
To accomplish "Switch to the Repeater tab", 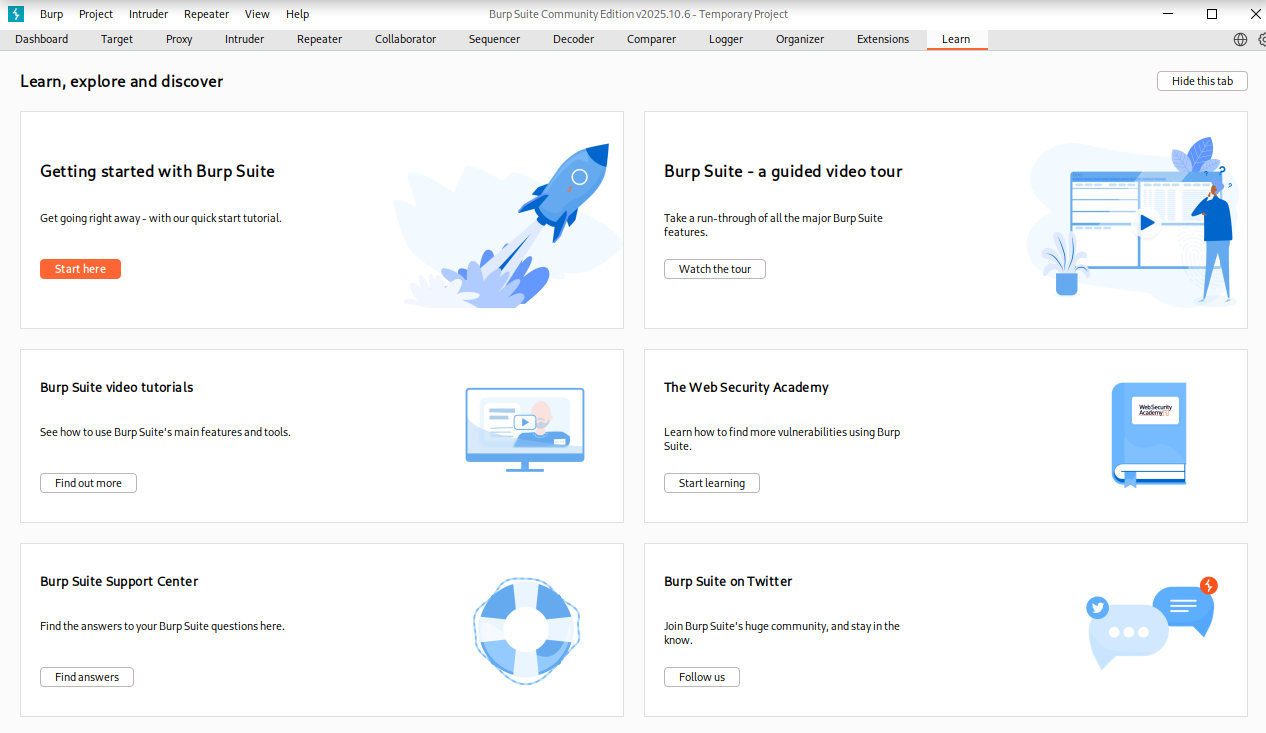I will (319, 40).
